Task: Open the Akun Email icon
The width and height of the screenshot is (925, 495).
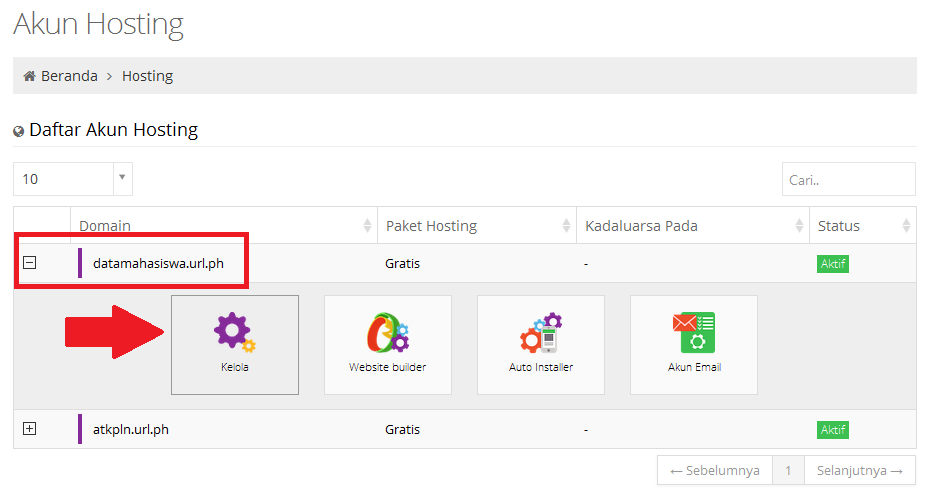Action: click(x=694, y=333)
